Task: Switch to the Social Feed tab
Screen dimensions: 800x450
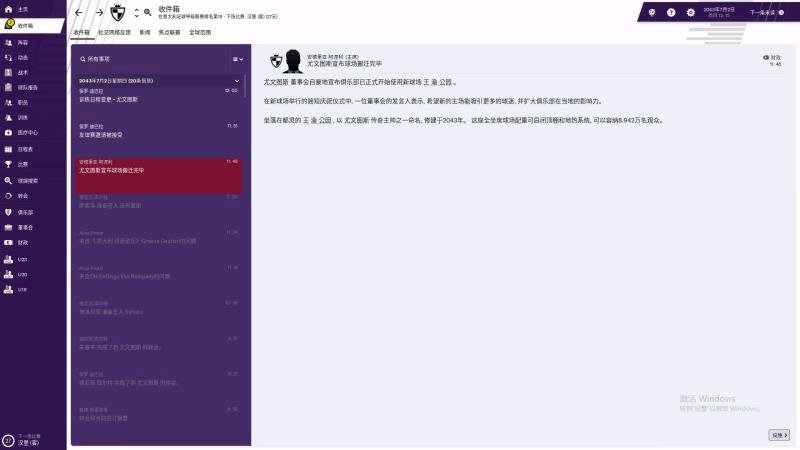Action: [114, 32]
